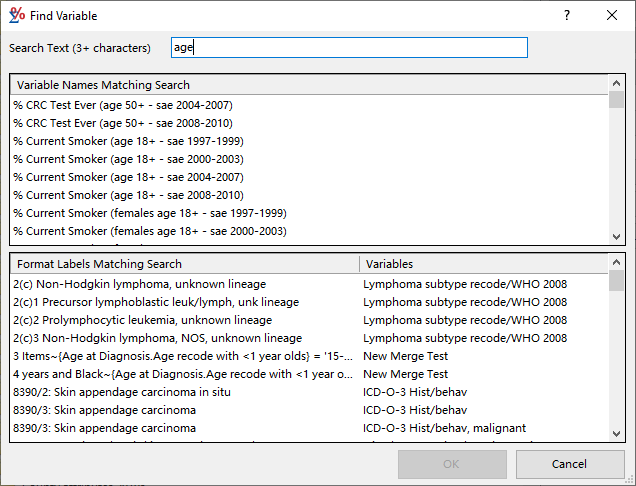Select 3 Items Age at Diagnosis row
Image resolution: width=636 pixels, height=486 pixels.
click(x=180, y=356)
